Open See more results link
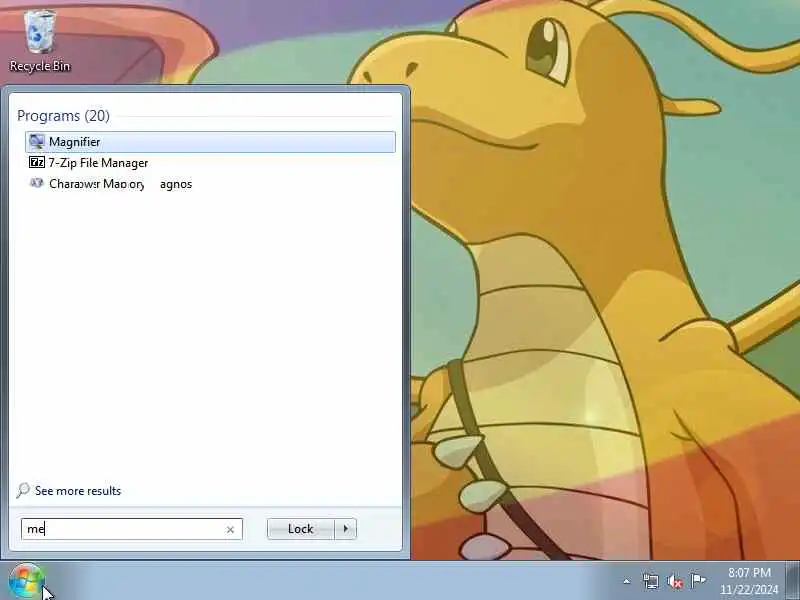The height and width of the screenshot is (600, 800). (x=78, y=491)
